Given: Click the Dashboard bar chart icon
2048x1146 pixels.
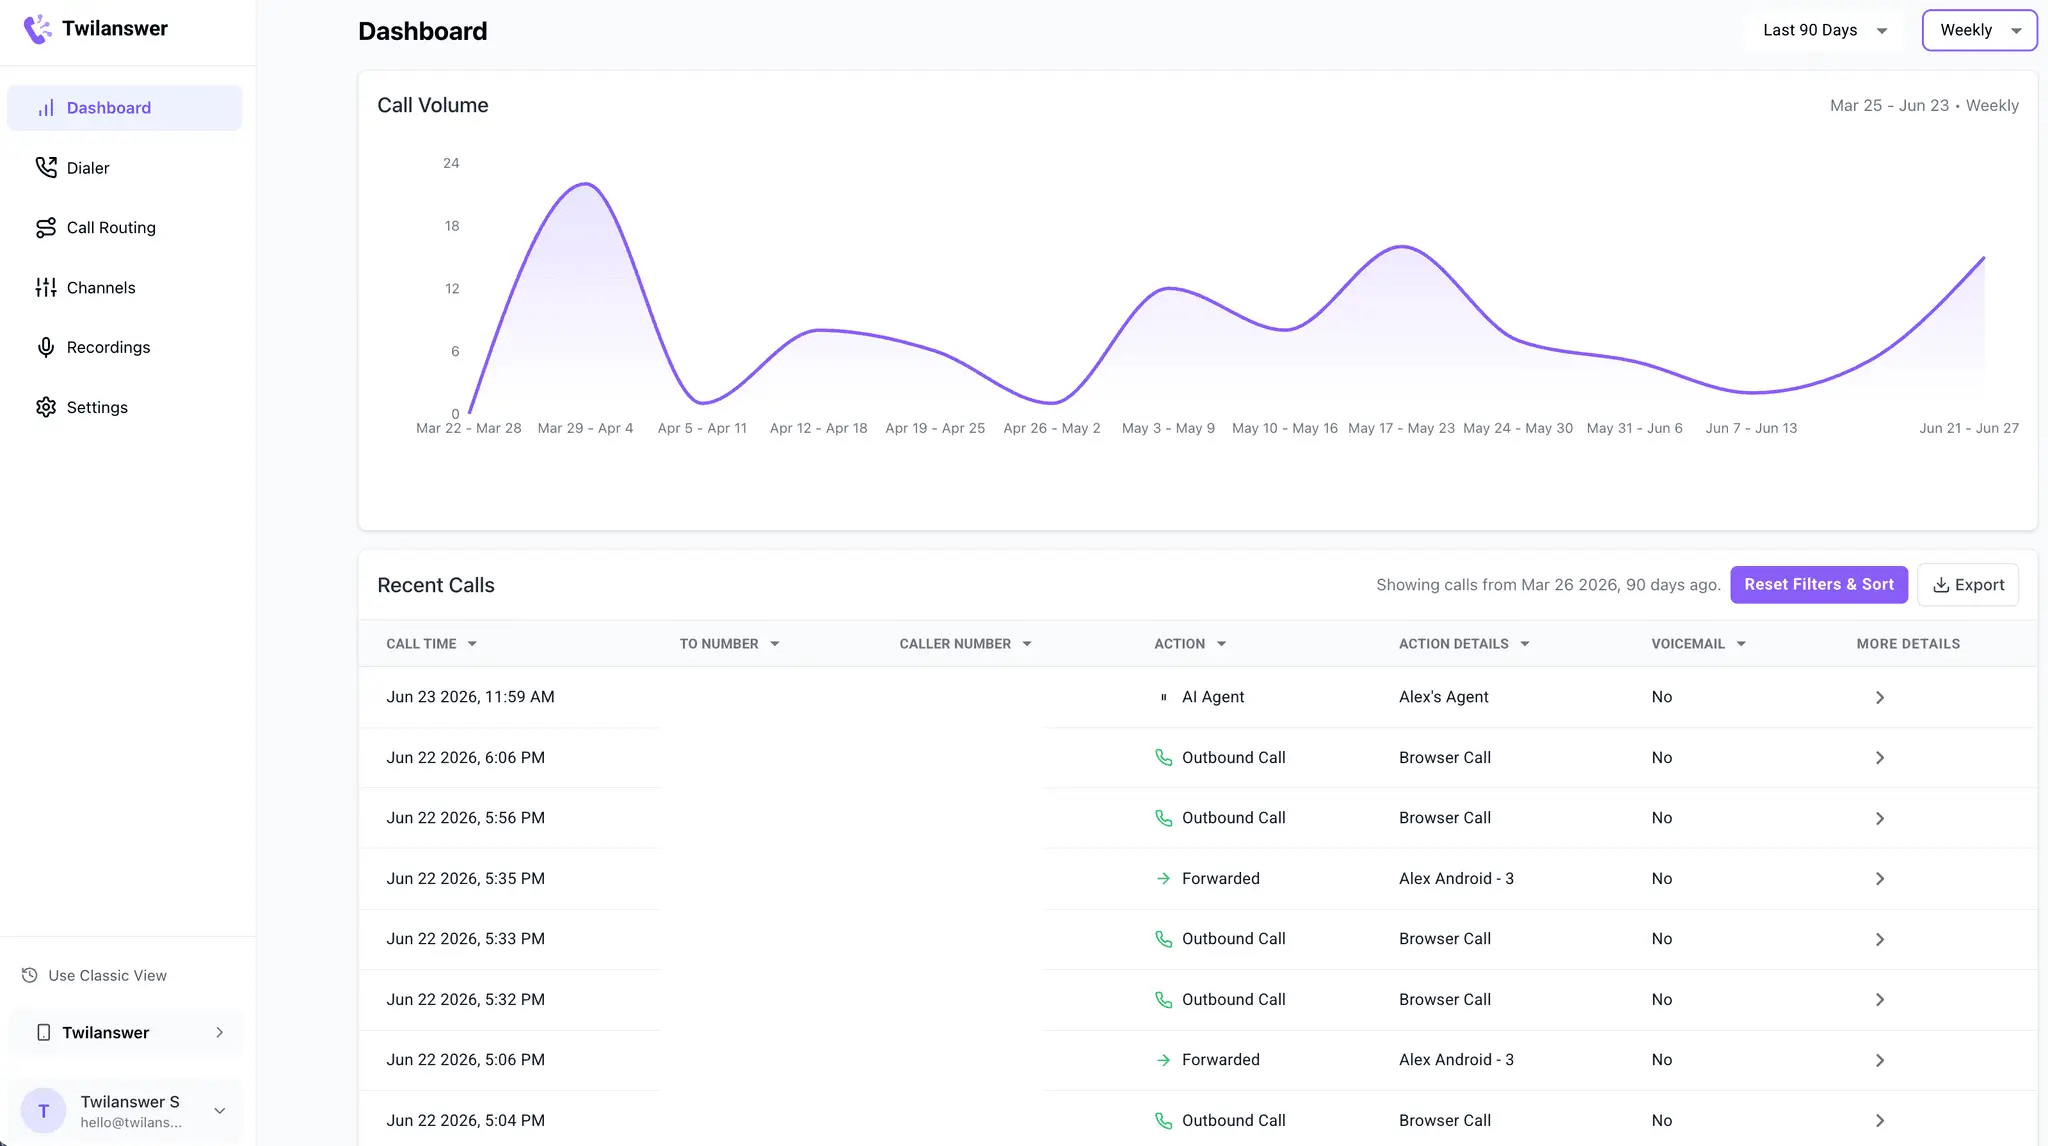Looking at the screenshot, I should [46, 108].
